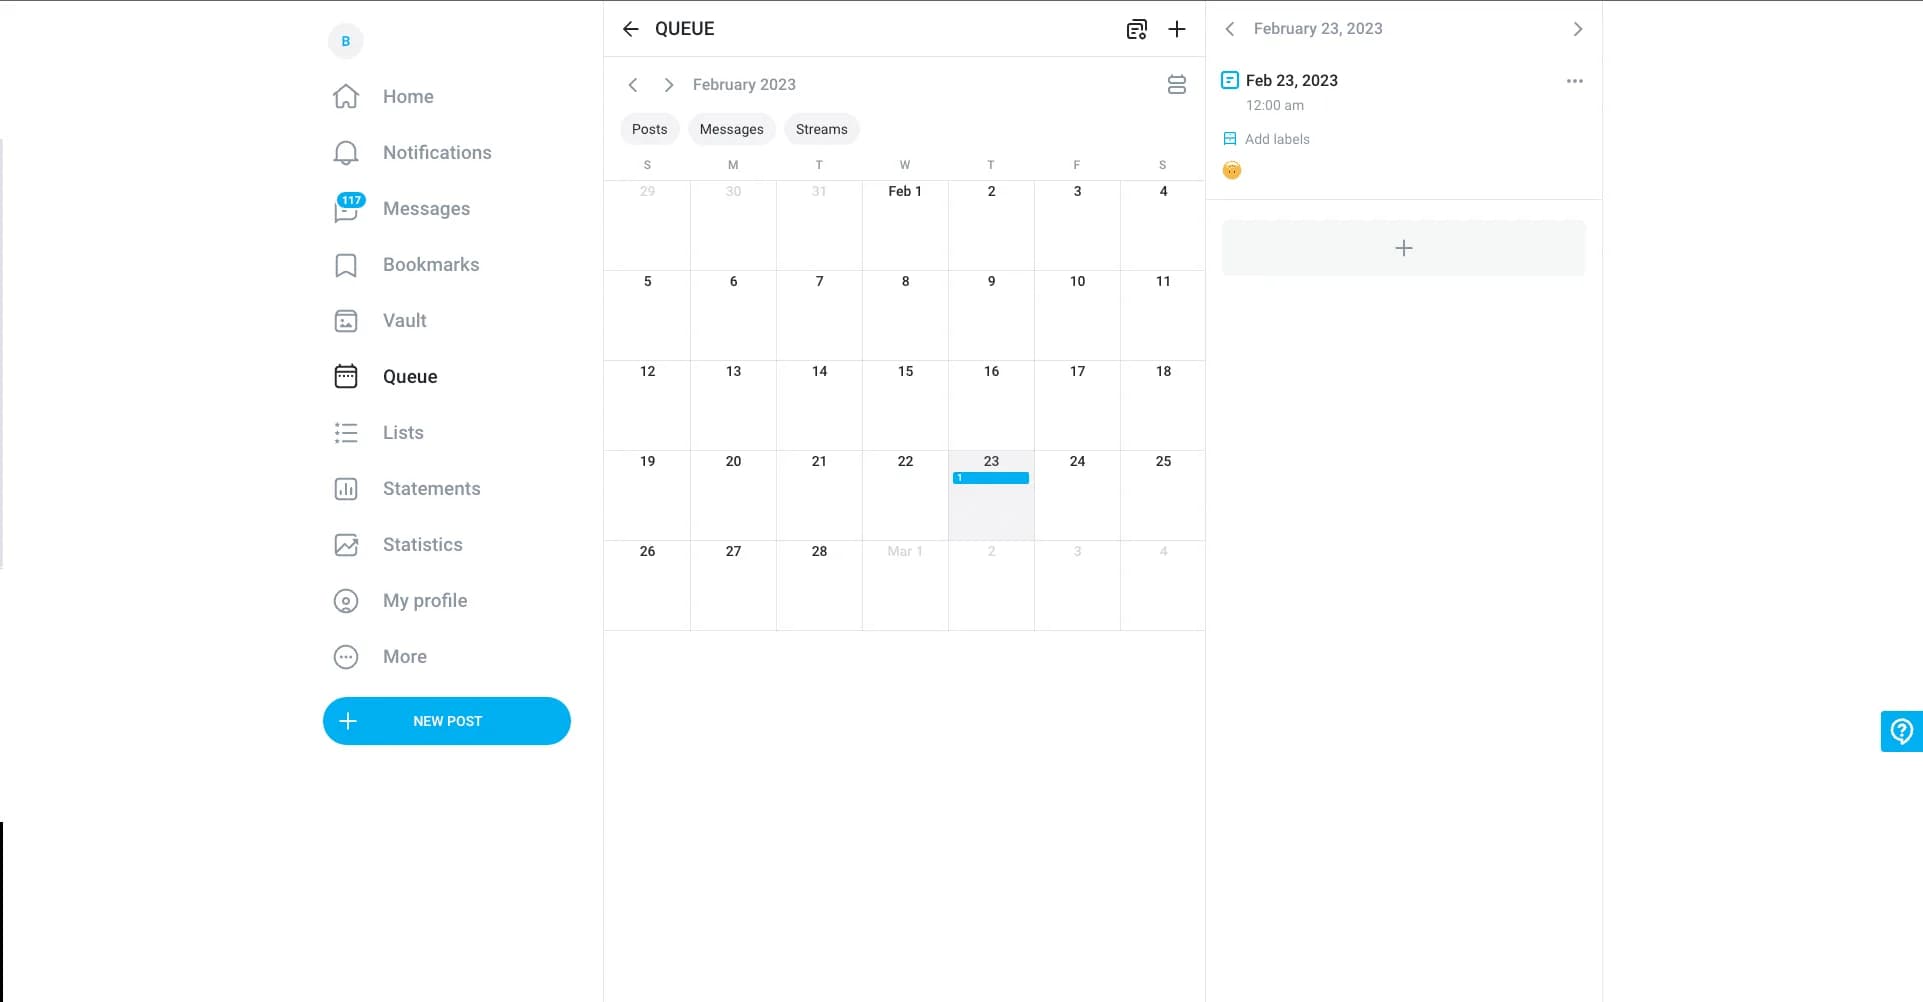Open the More menu in sidebar
The height and width of the screenshot is (1002, 1923).
pos(404,657)
